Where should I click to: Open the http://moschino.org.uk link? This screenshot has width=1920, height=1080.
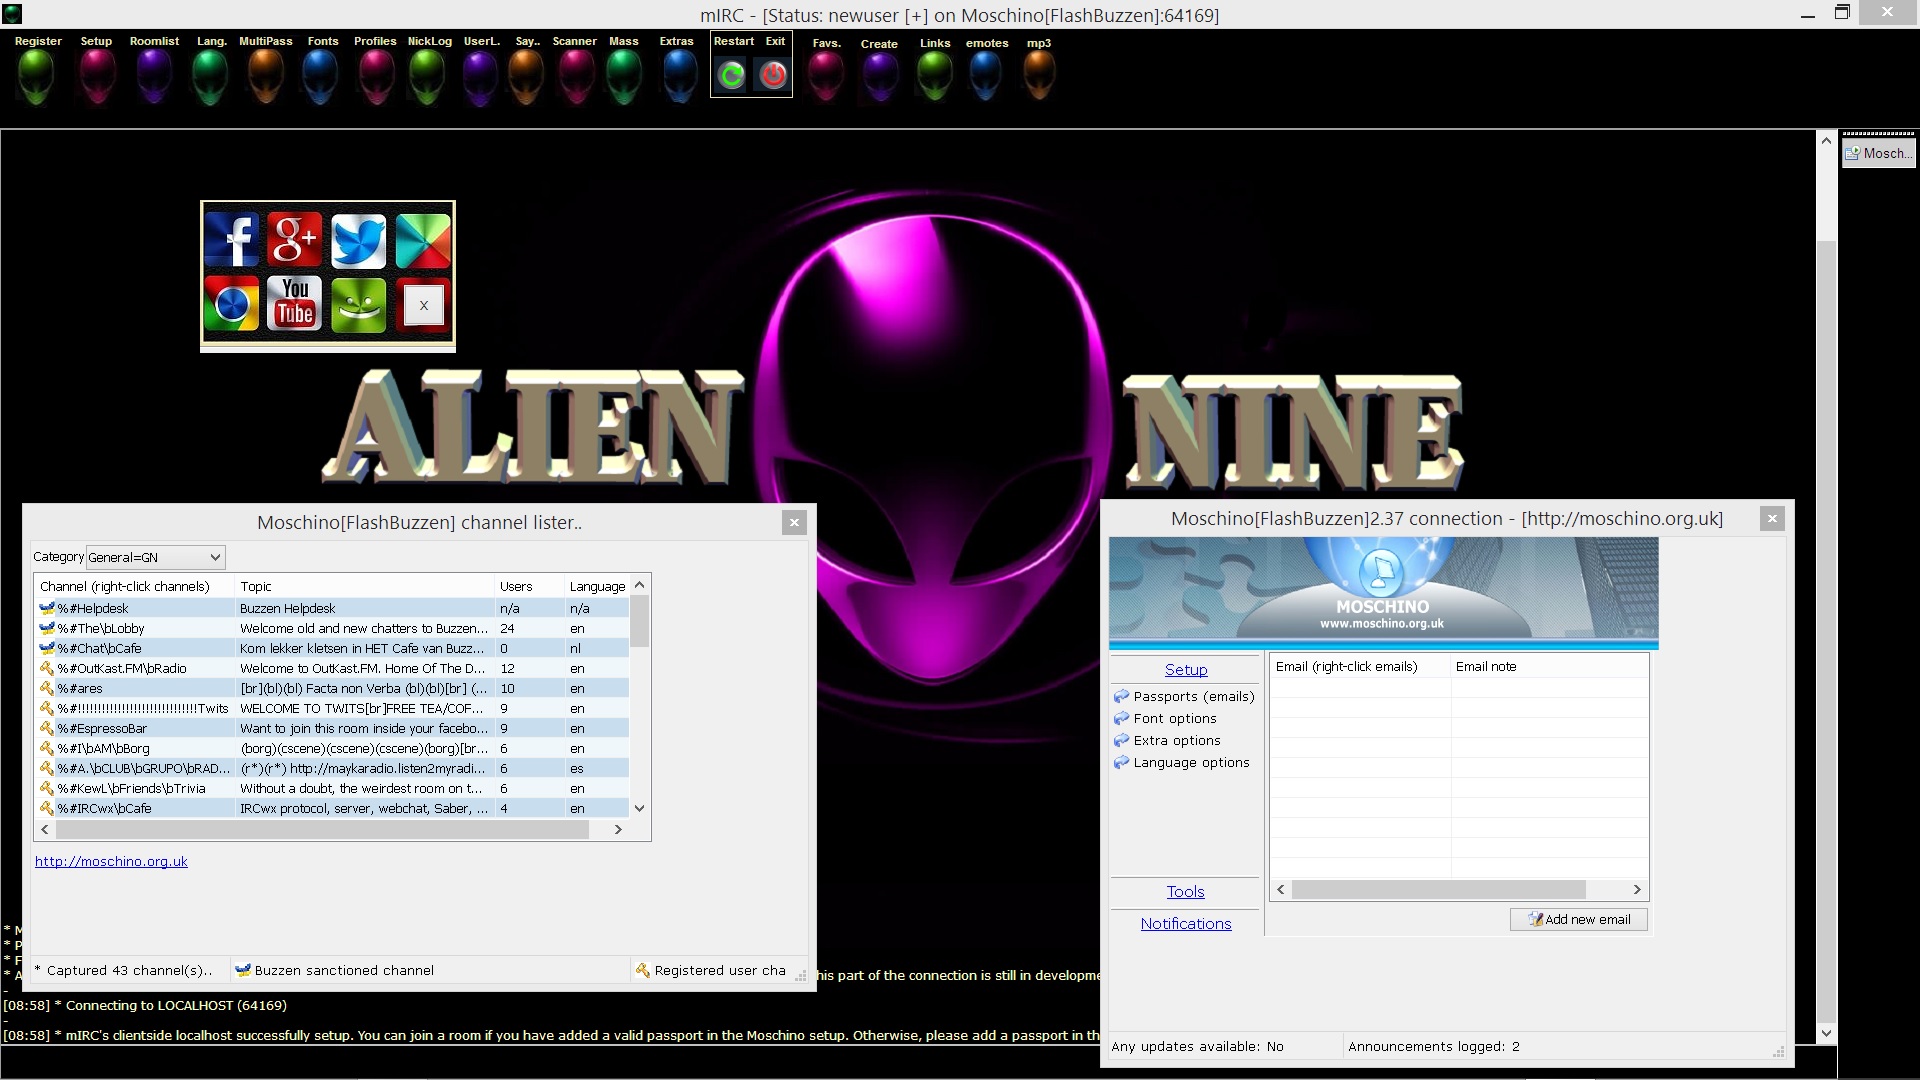111,861
